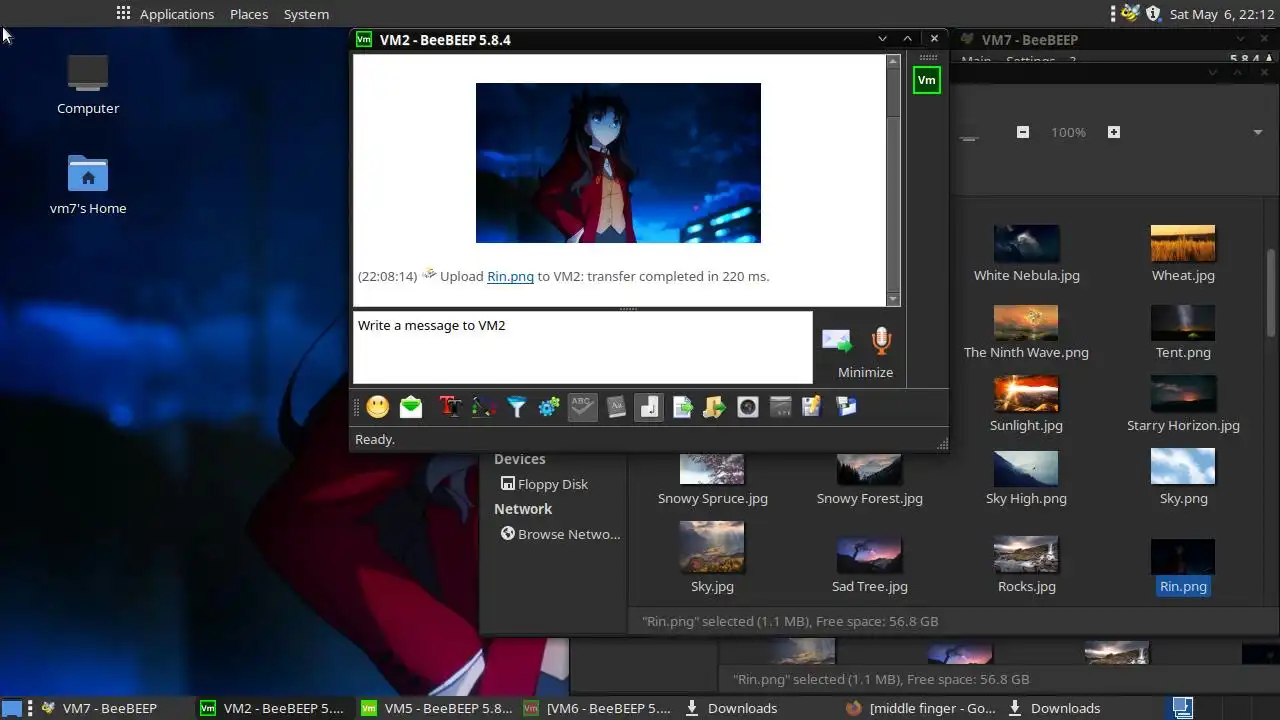Select the Tent.png file

1183,332
